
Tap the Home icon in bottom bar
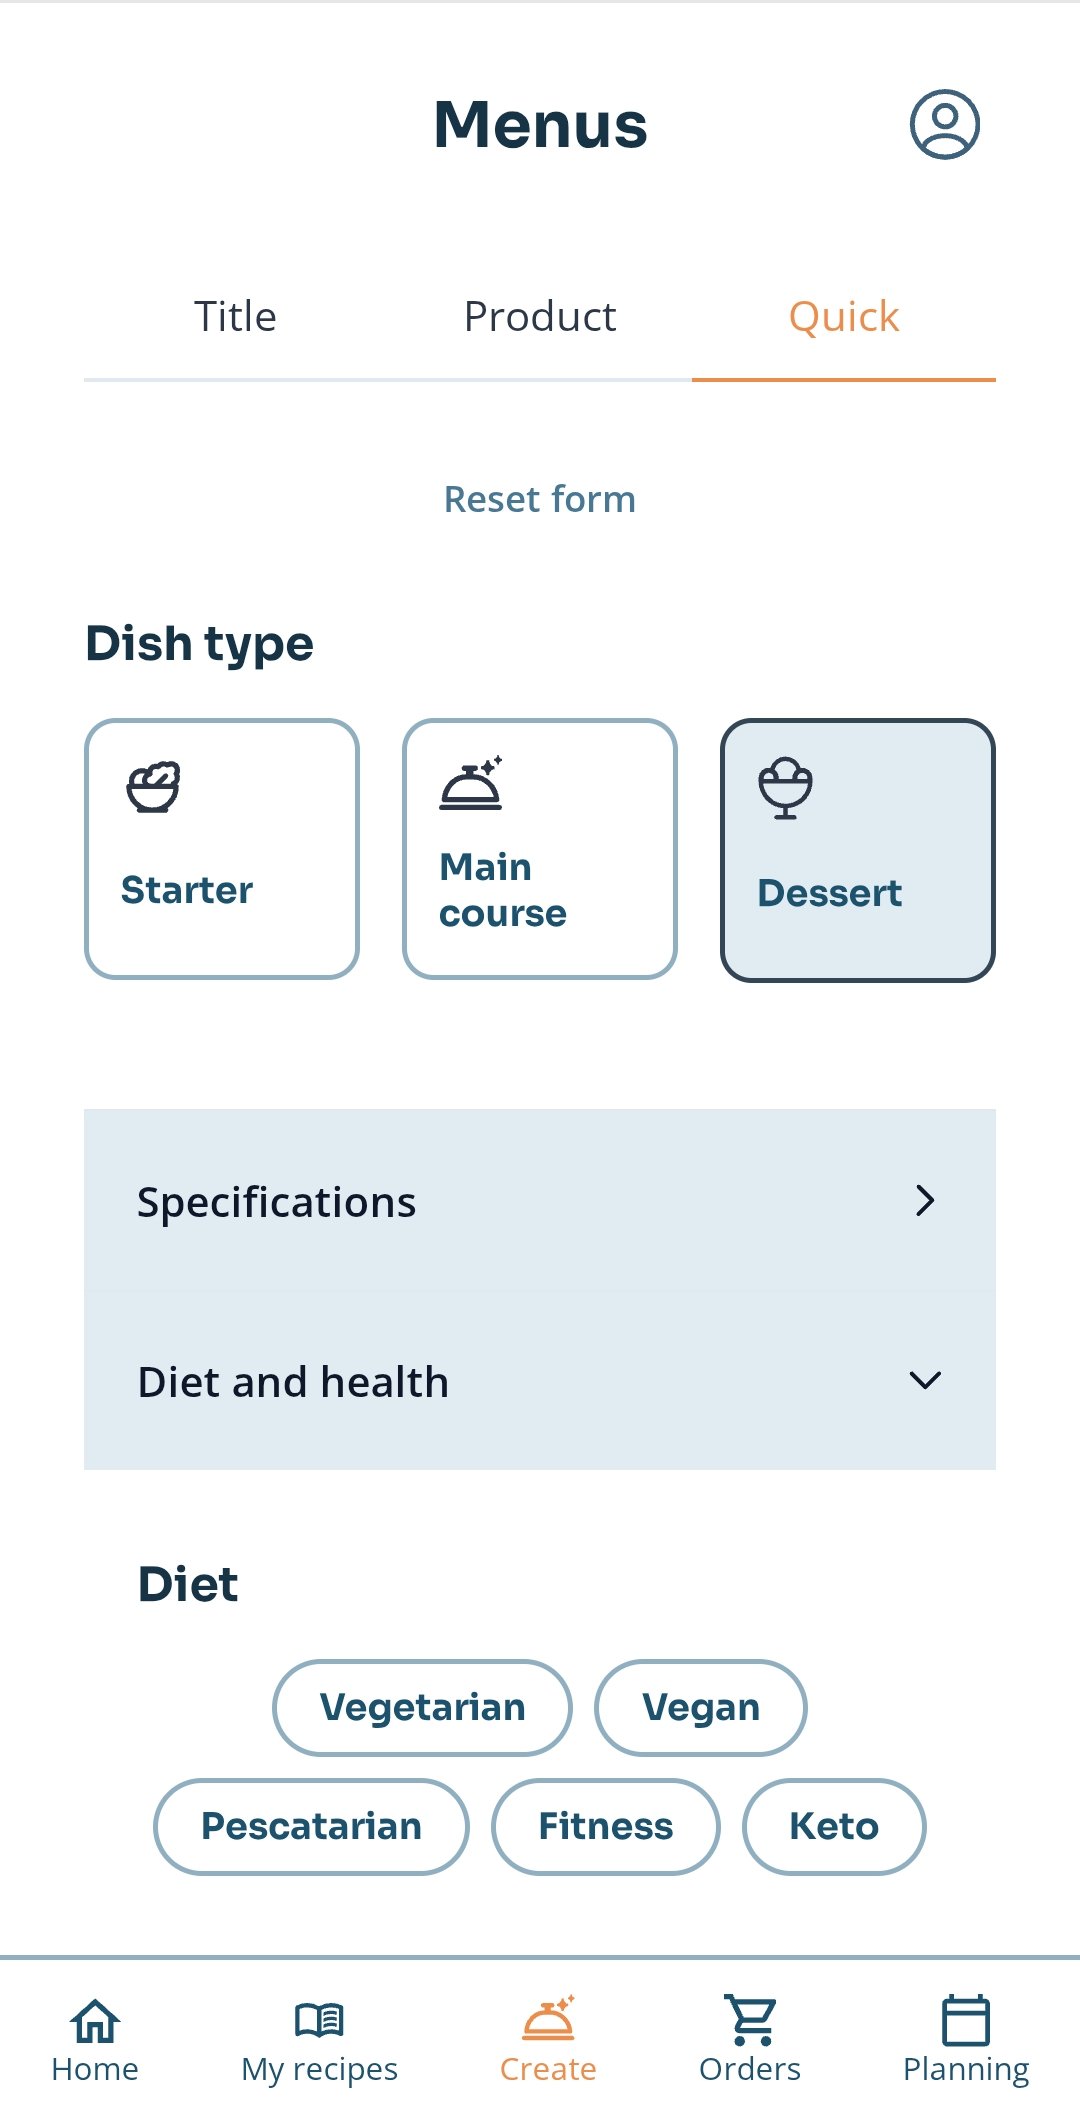pos(95,2021)
